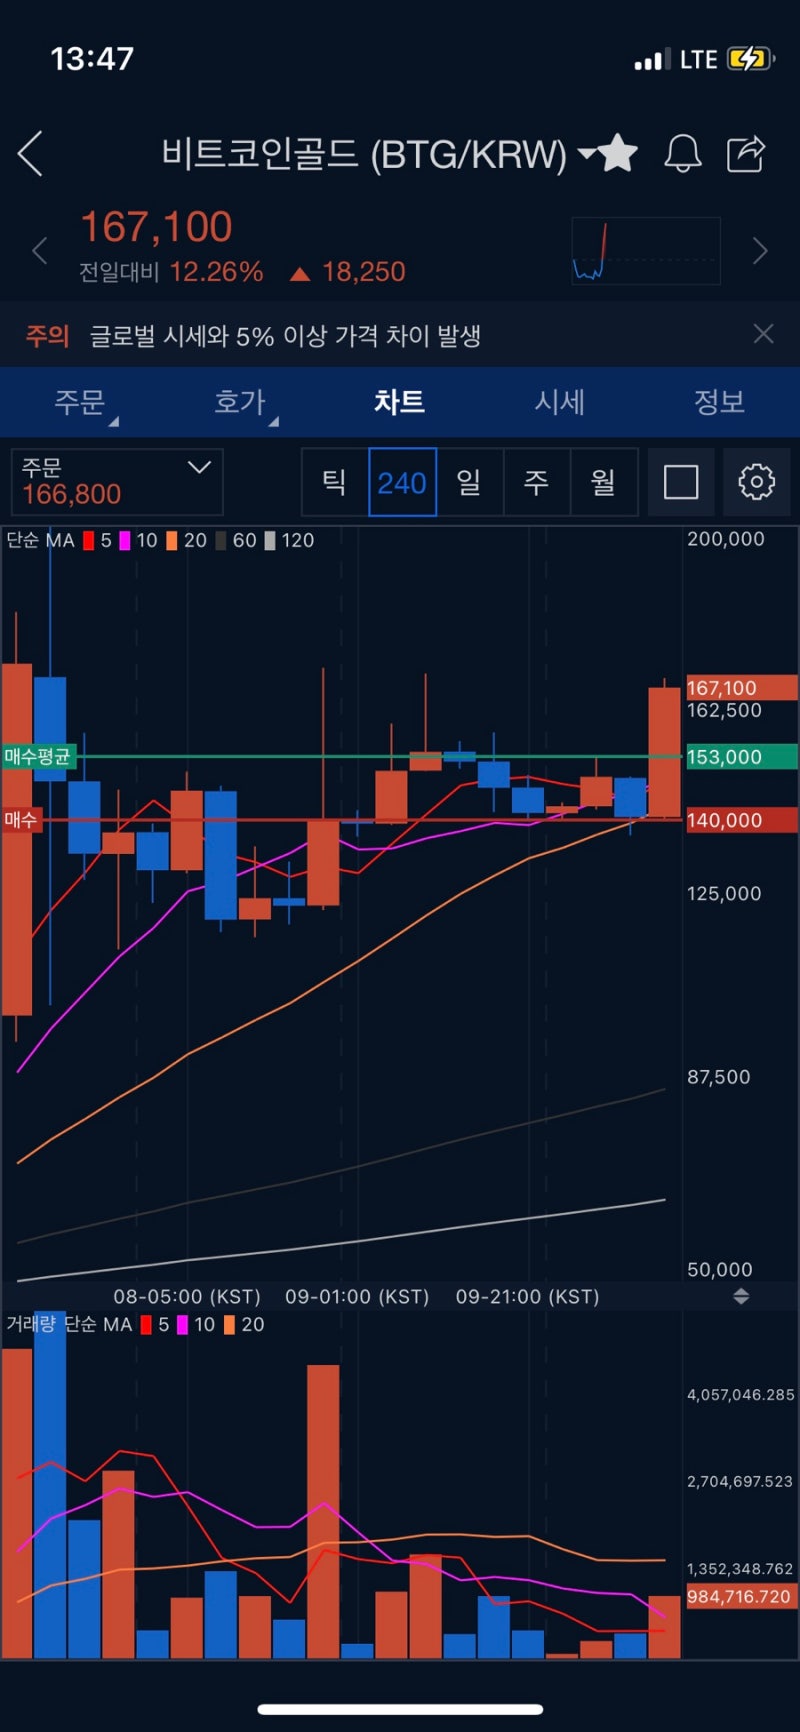
Task: Tap the magenta MA 10 swatch
Action: point(125,541)
